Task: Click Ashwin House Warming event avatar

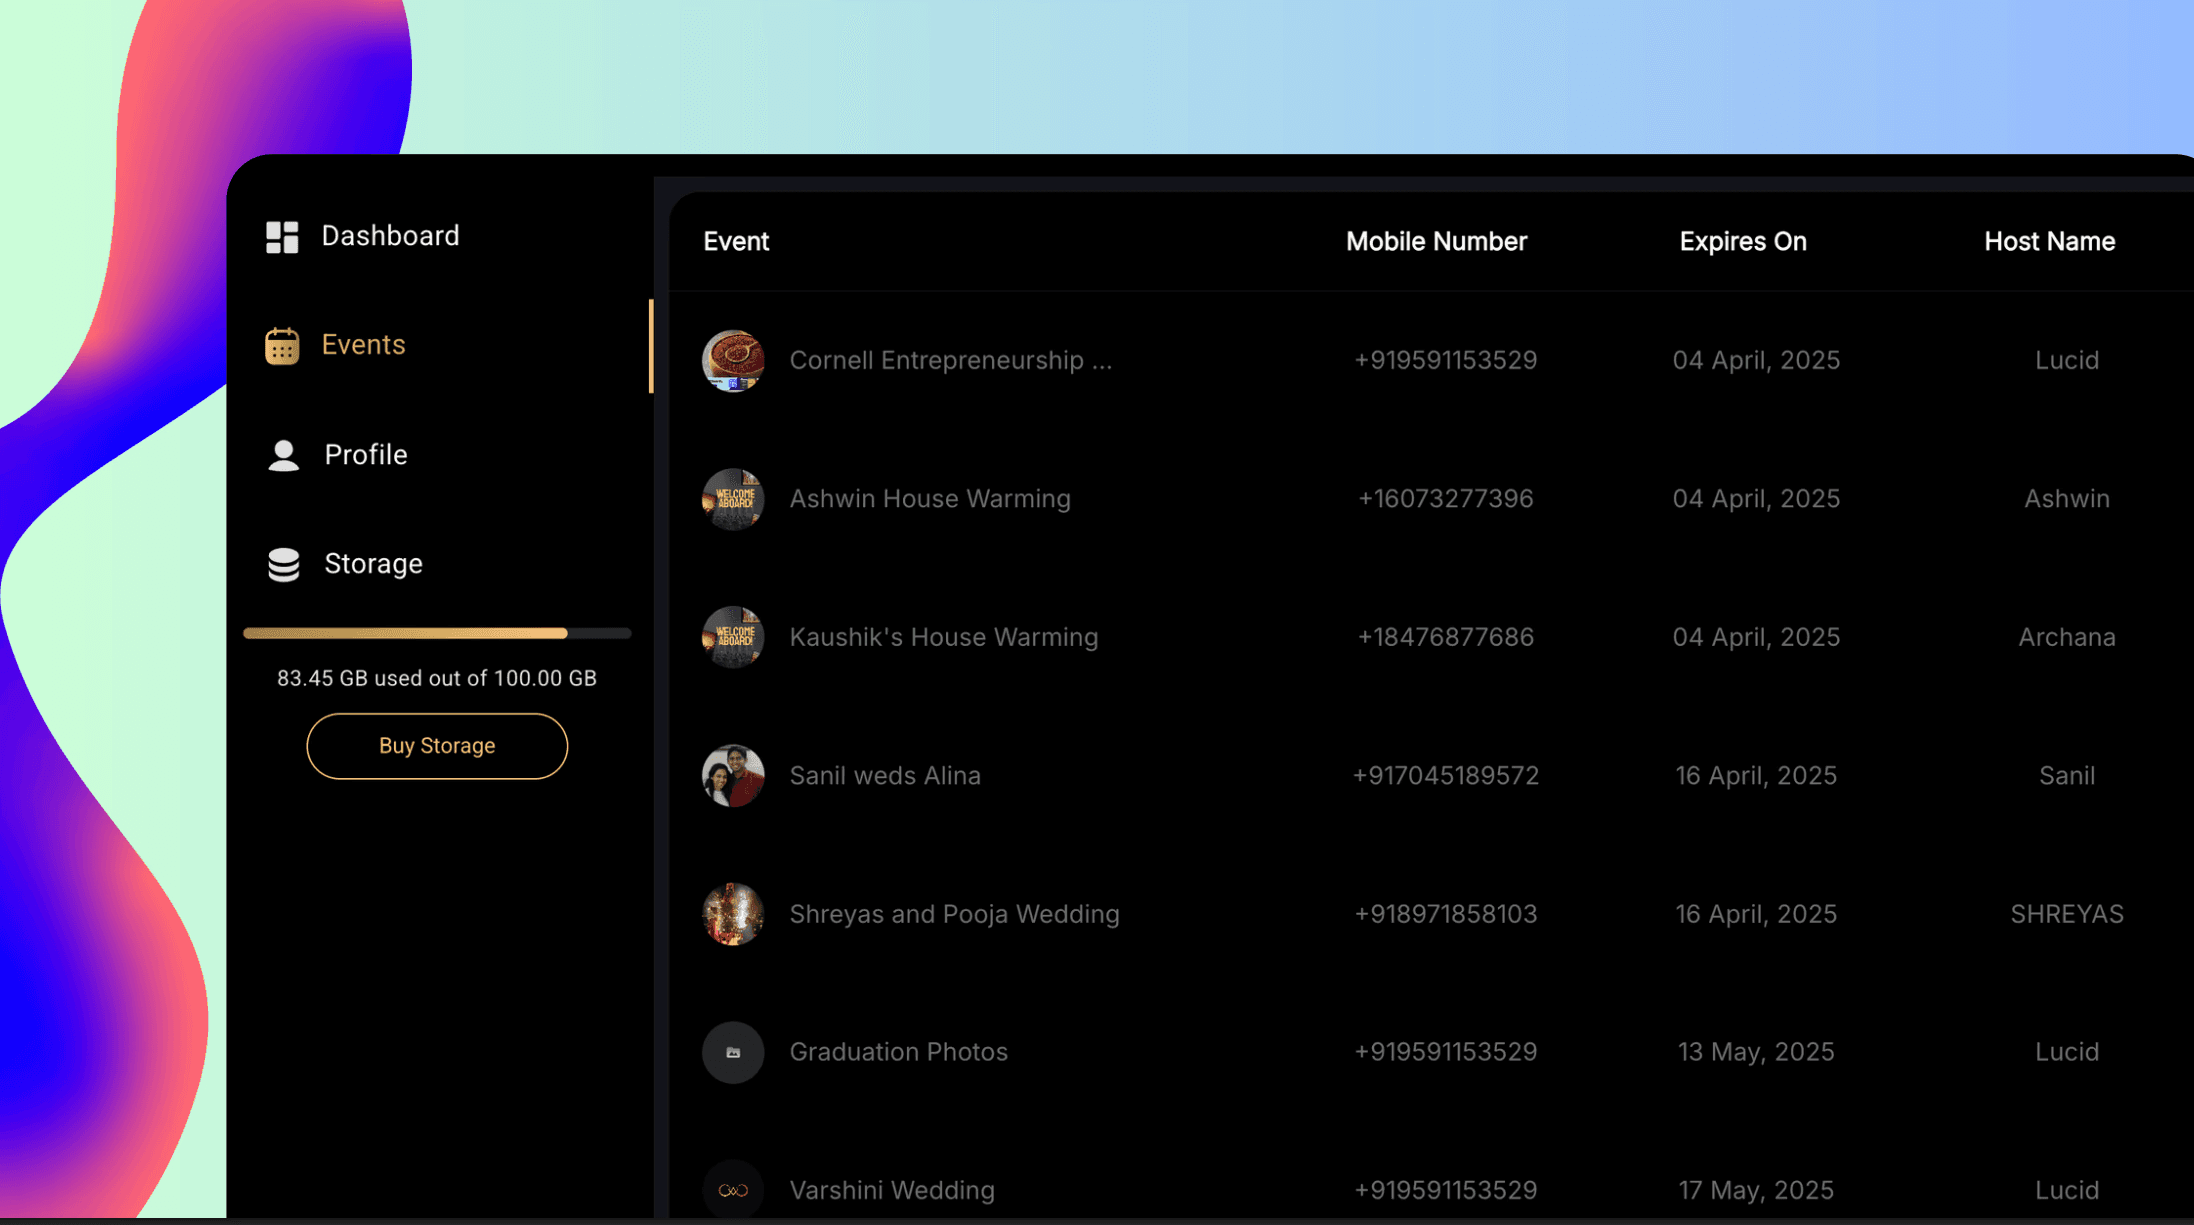Action: [x=733, y=499]
